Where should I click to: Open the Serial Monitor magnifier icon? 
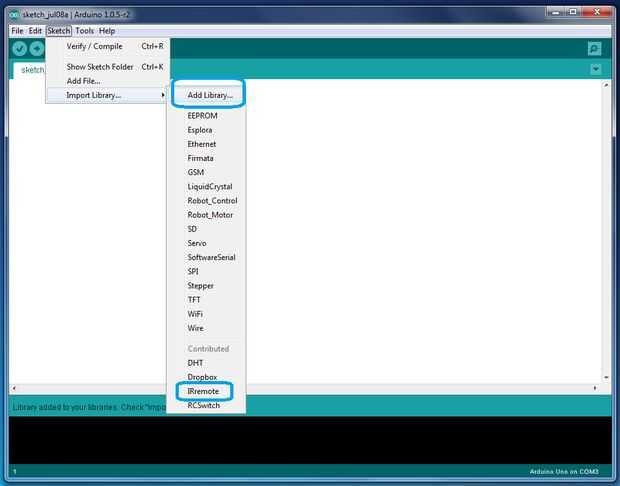594,49
